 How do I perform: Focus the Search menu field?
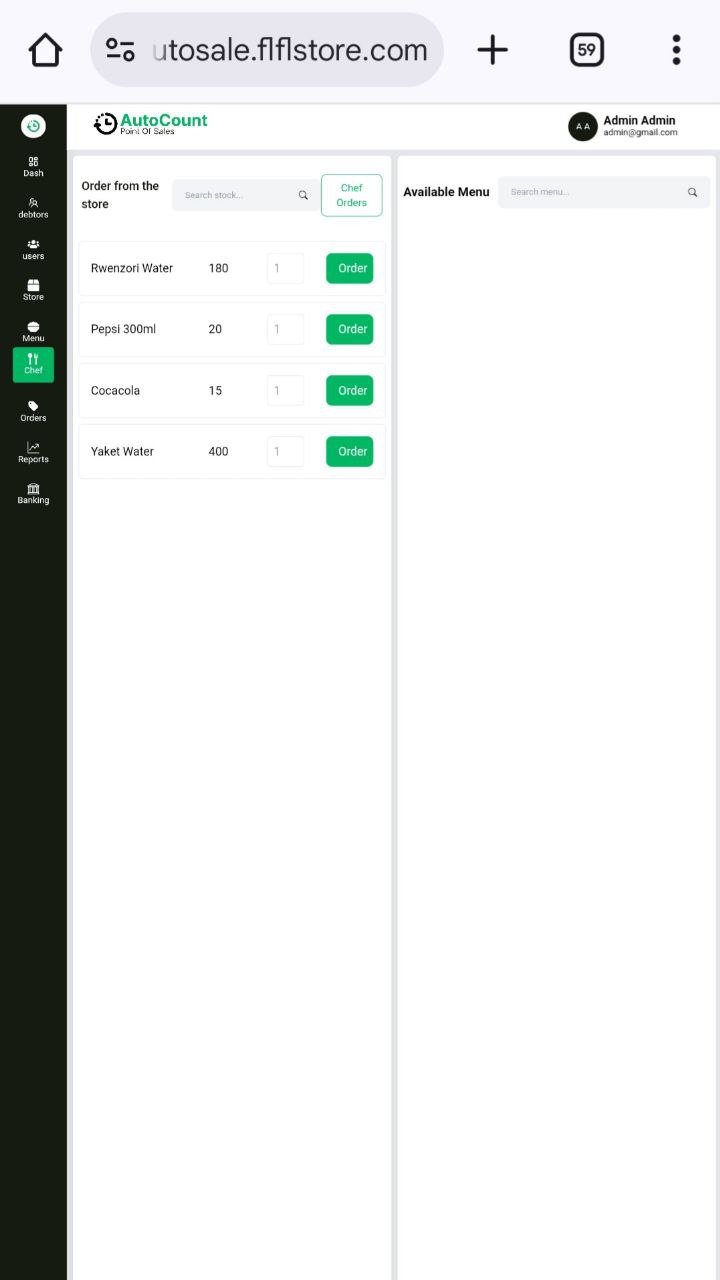point(604,192)
